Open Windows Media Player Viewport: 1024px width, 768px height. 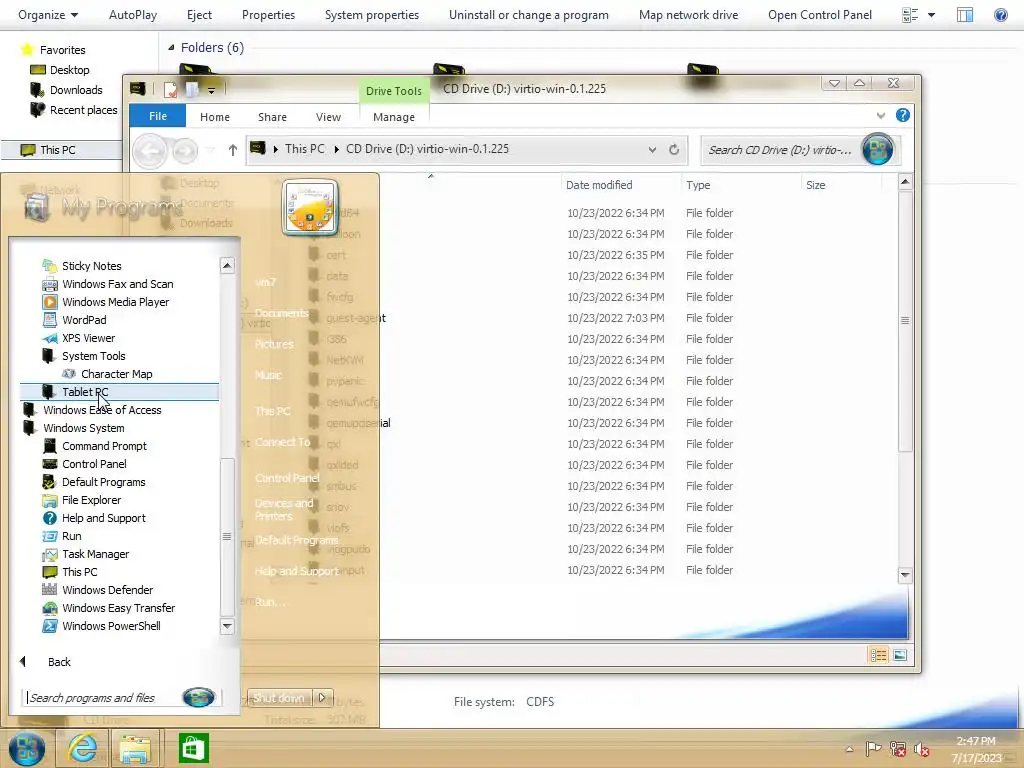(x=116, y=302)
